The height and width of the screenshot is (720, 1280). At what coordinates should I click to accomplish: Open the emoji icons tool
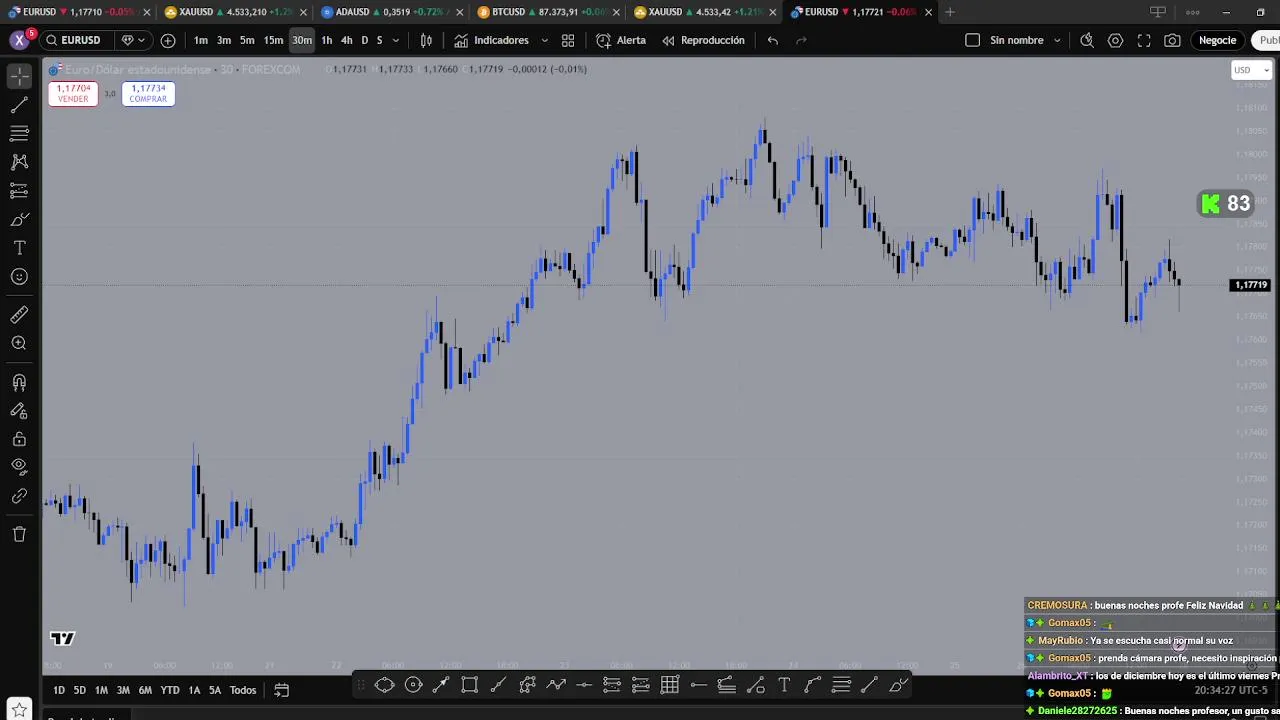click(19, 277)
